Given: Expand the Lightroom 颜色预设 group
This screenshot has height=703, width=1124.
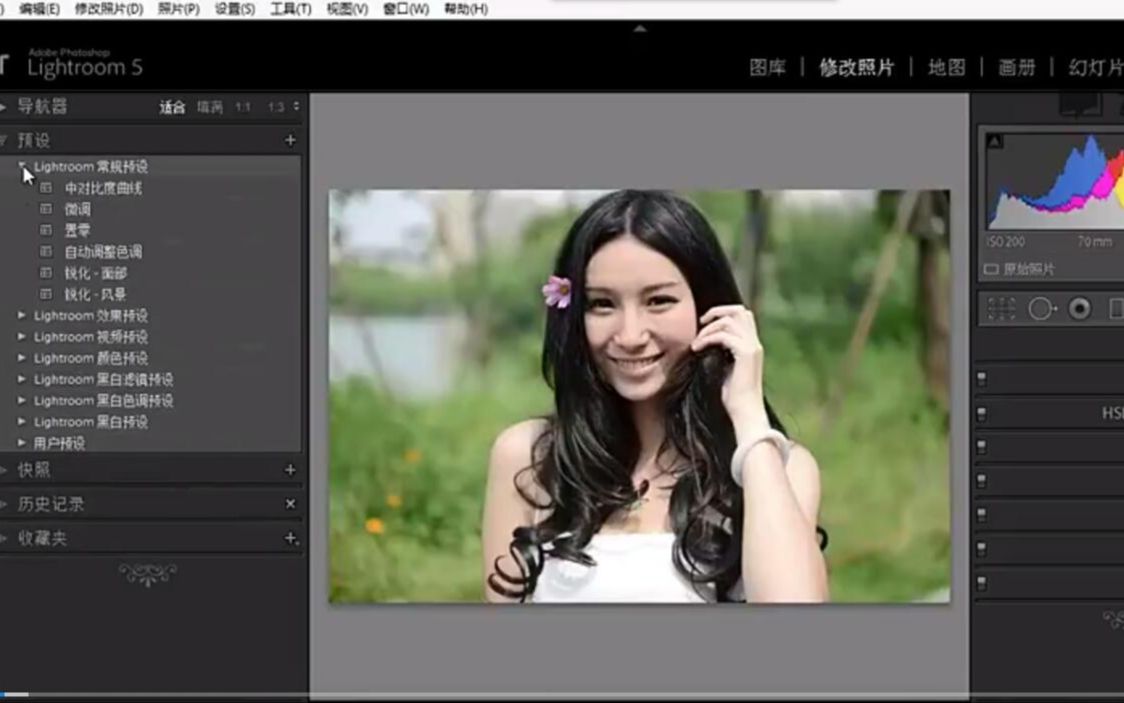Looking at the screenshot, I should pyautogui.click(x=20, y=358).
